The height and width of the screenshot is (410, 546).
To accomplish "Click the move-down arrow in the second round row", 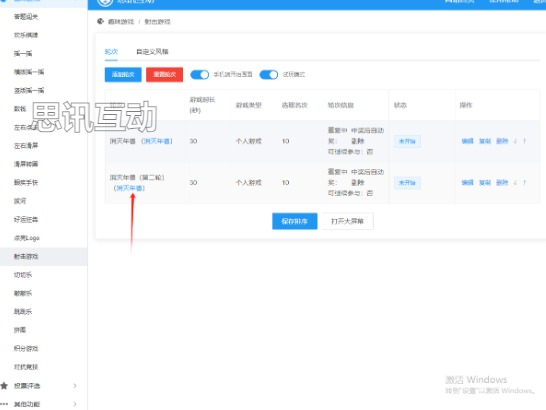I will pyautogui.click(x=515, y=183).
